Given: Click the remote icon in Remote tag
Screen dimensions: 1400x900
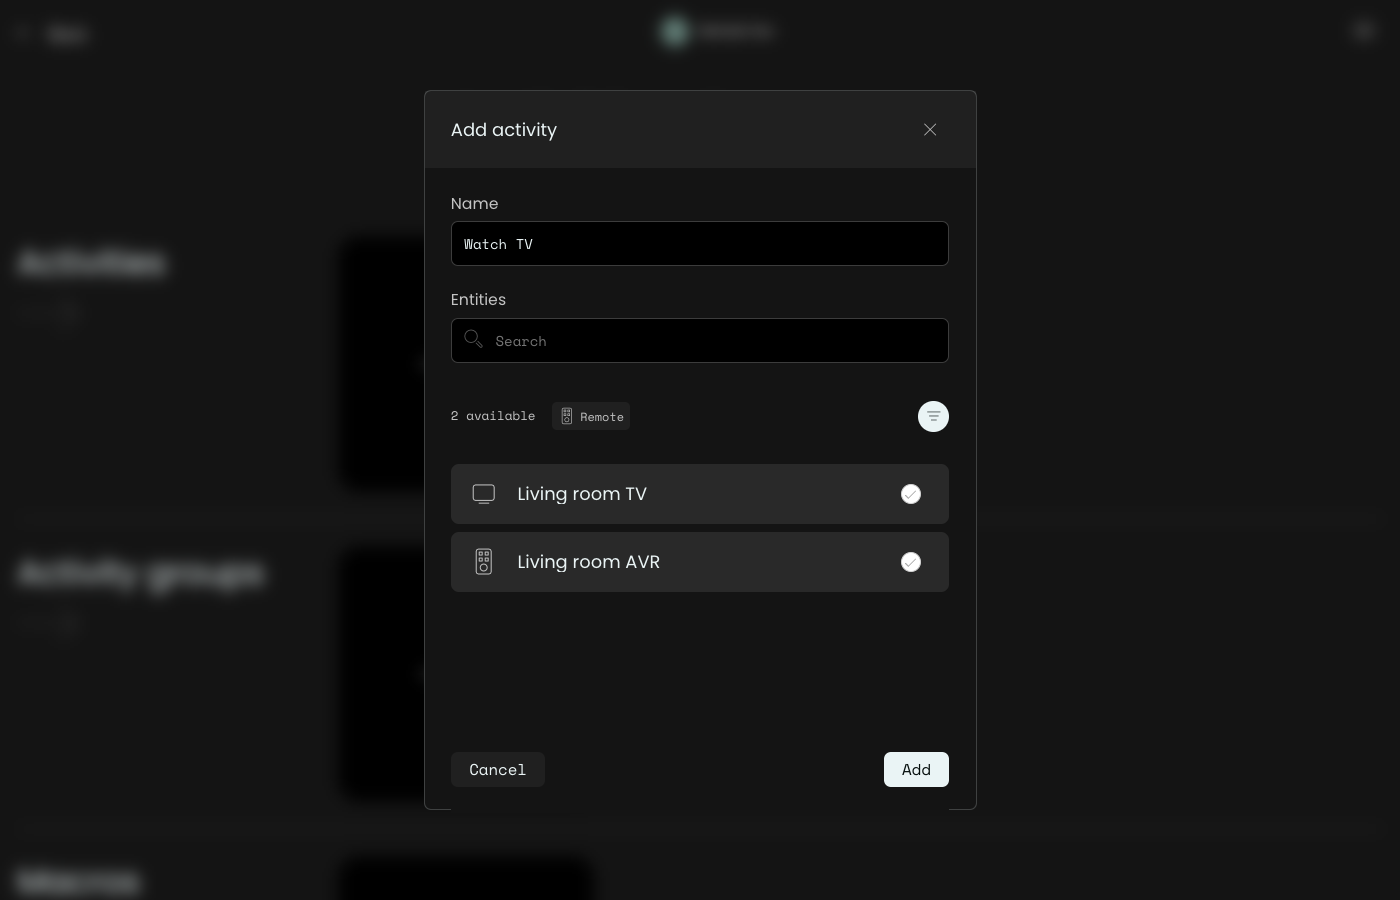Looking at the screenshot, I should (x=567, y=416).
